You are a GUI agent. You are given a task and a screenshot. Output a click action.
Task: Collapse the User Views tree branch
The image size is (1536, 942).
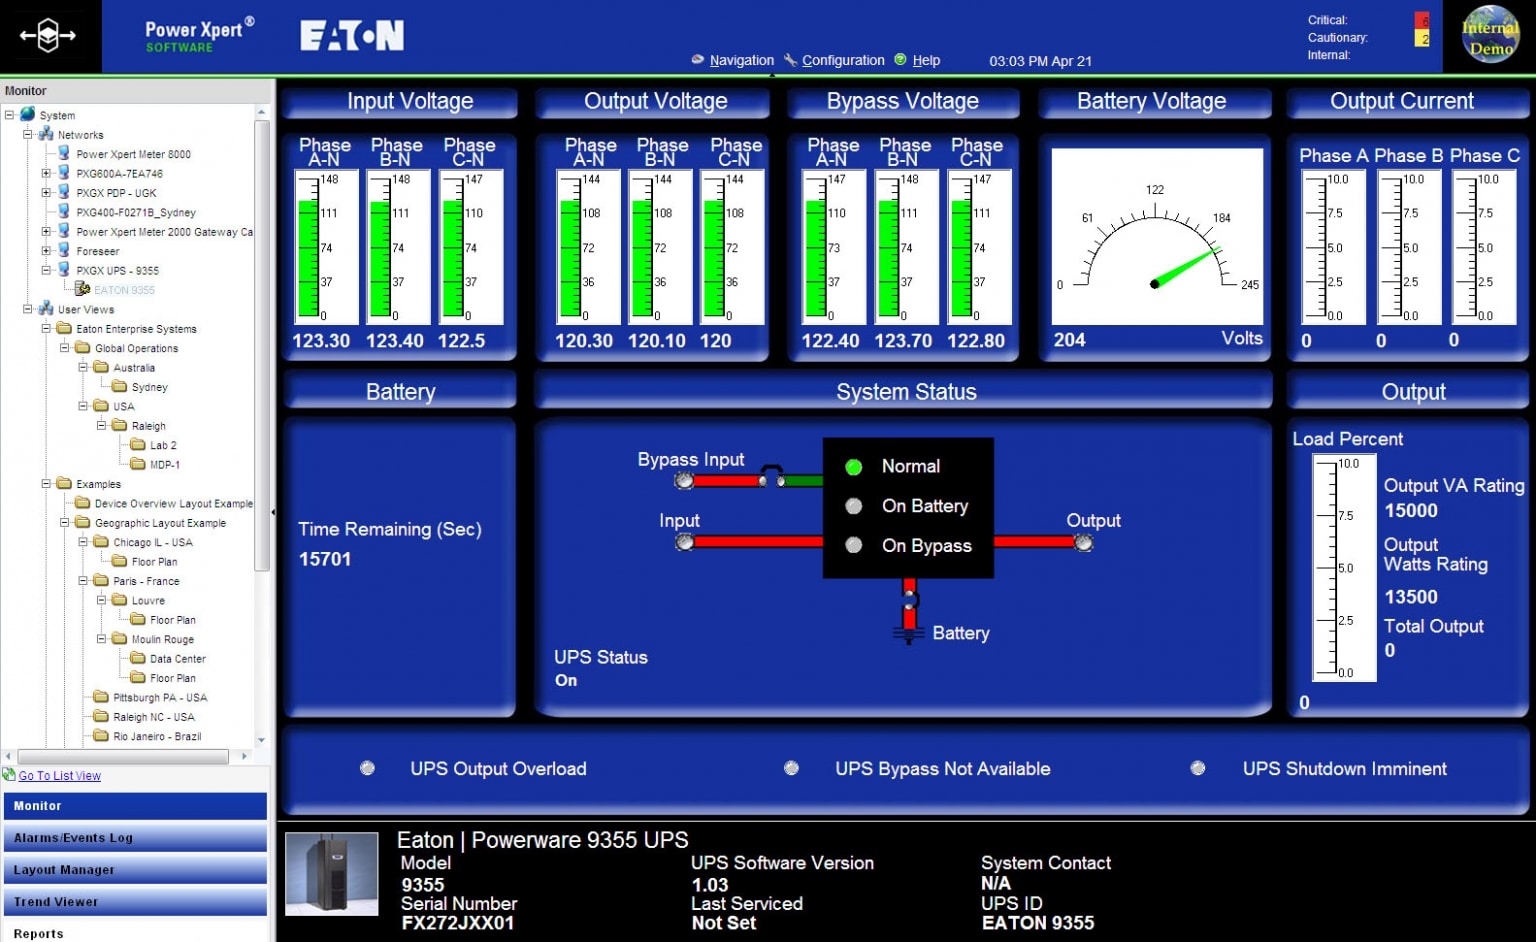28,308
